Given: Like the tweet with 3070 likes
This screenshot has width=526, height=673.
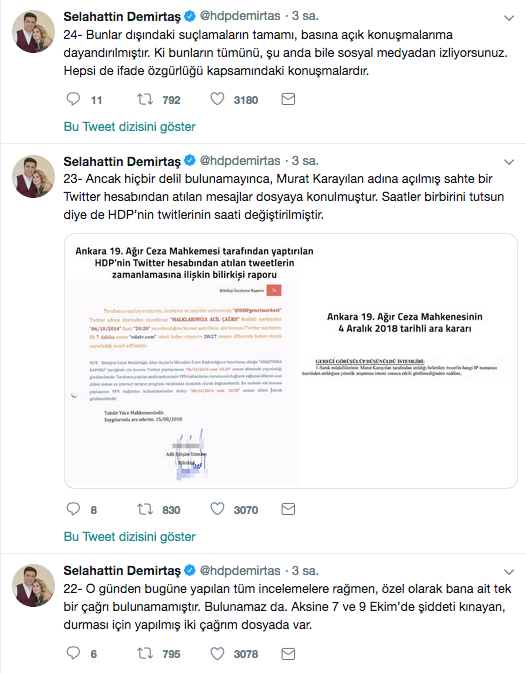Looking at the screenshot, I should click(x=217, y=509).
